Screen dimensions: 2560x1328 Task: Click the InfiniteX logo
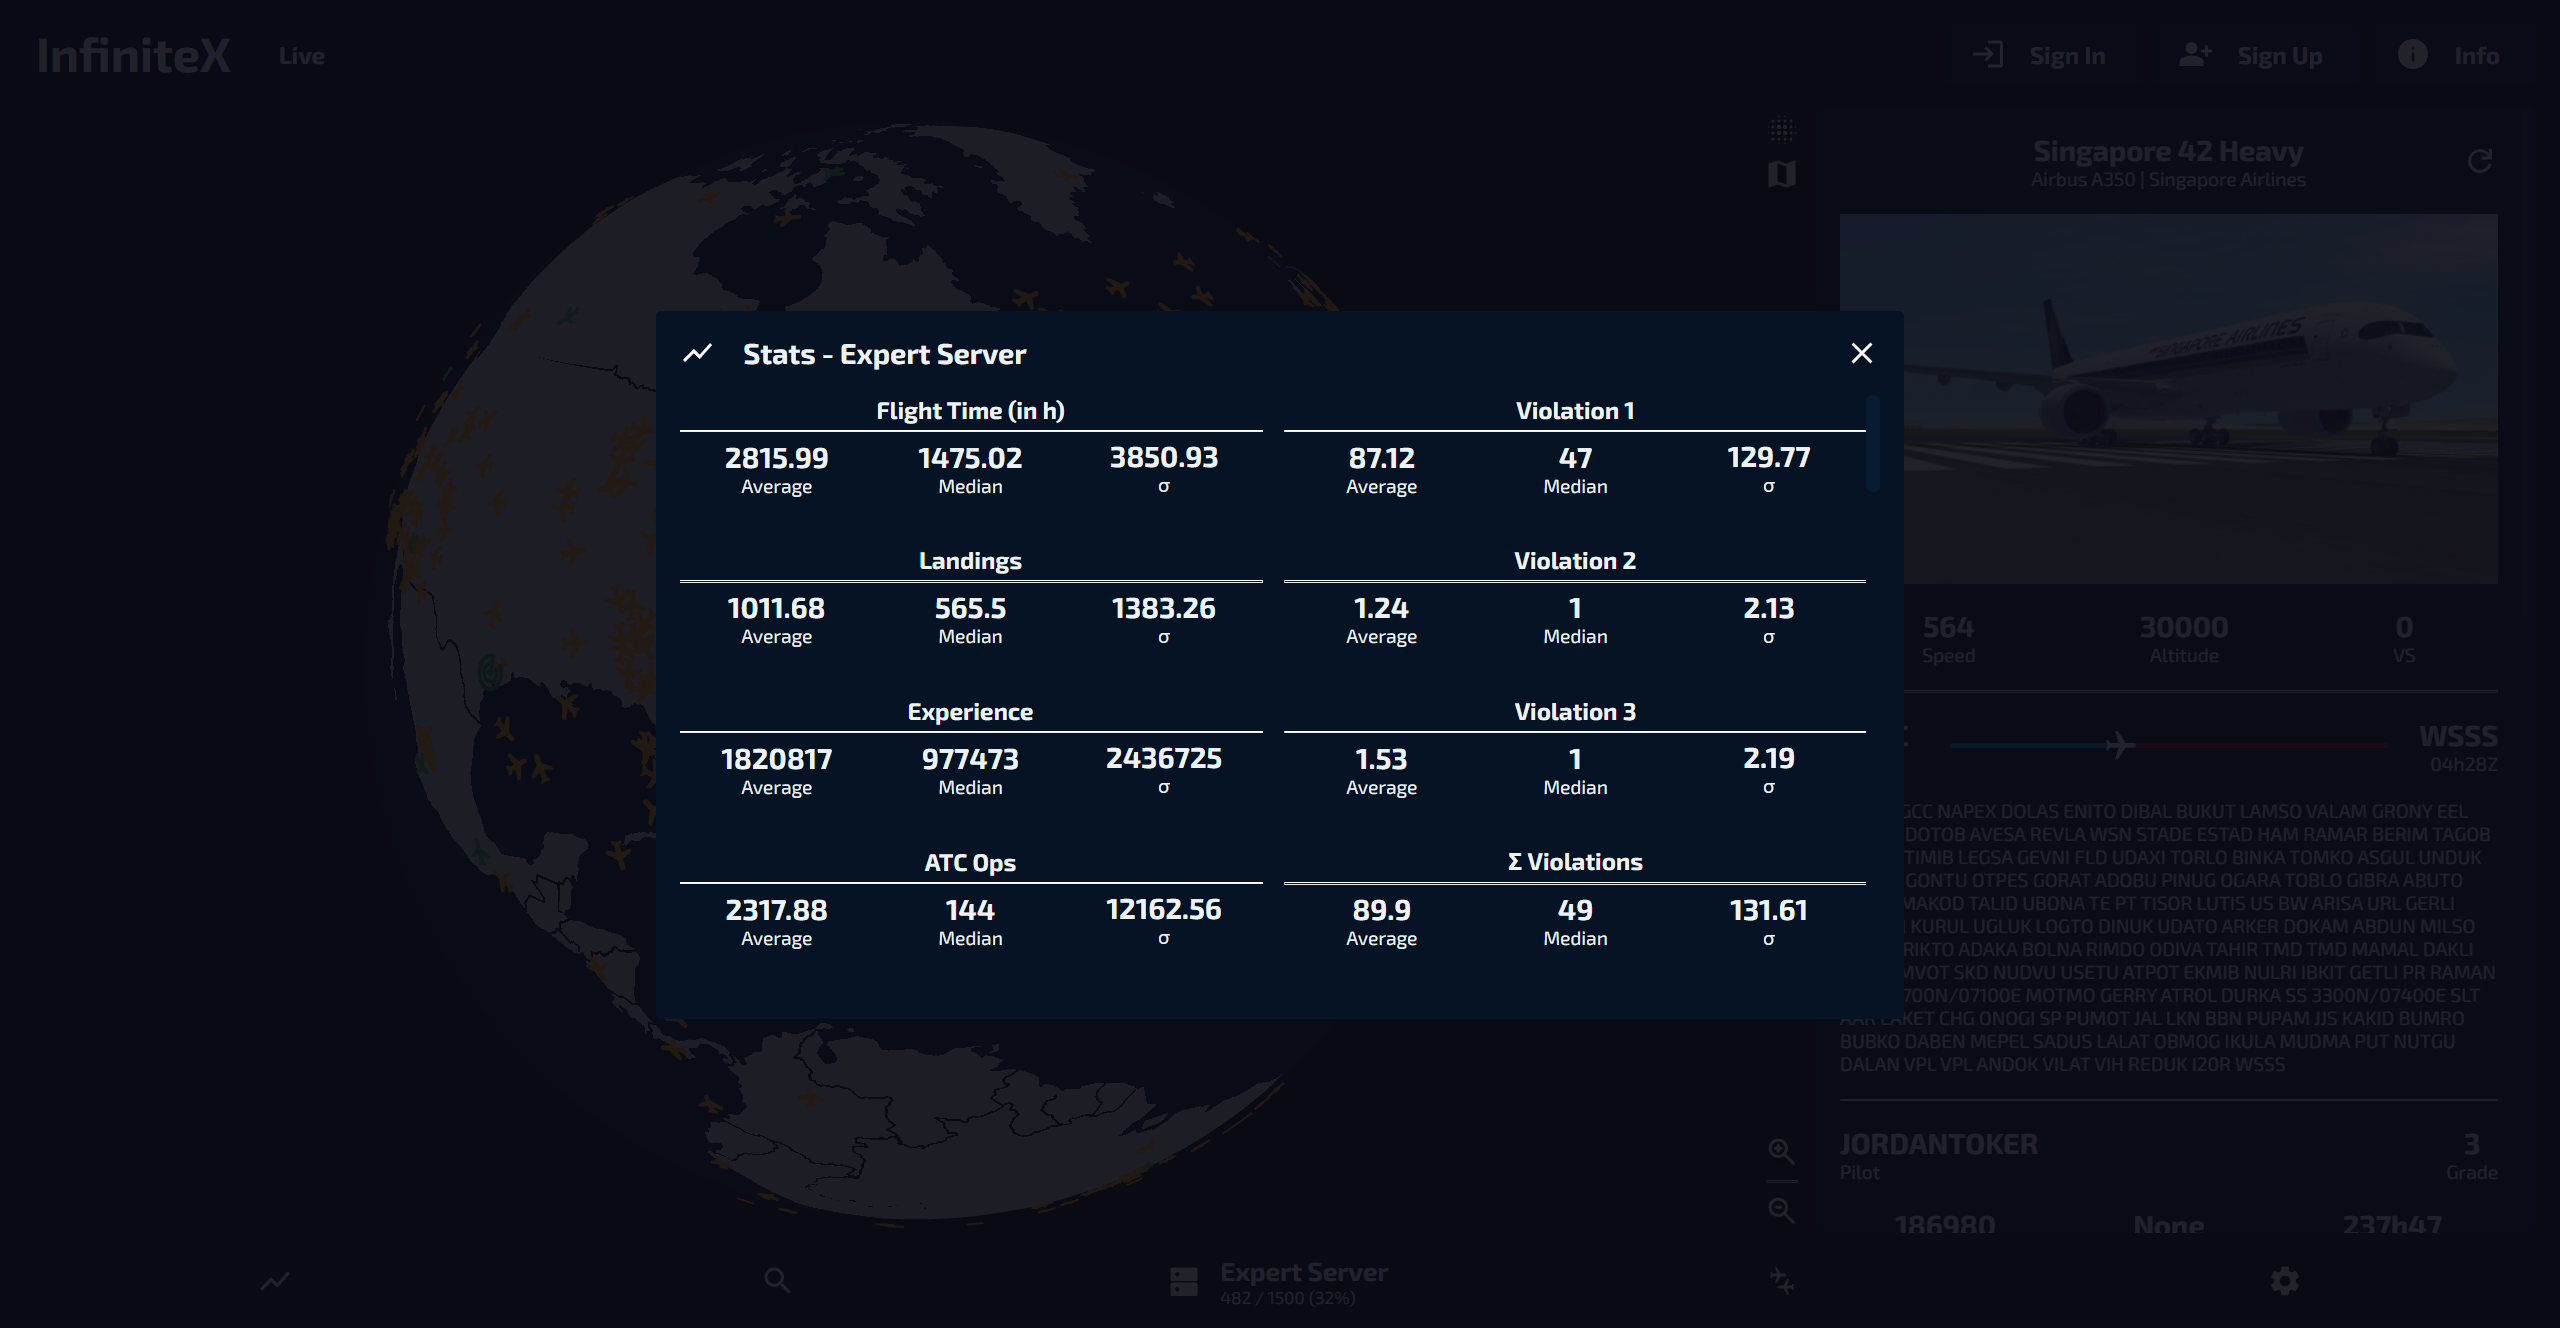pos(134,56)
